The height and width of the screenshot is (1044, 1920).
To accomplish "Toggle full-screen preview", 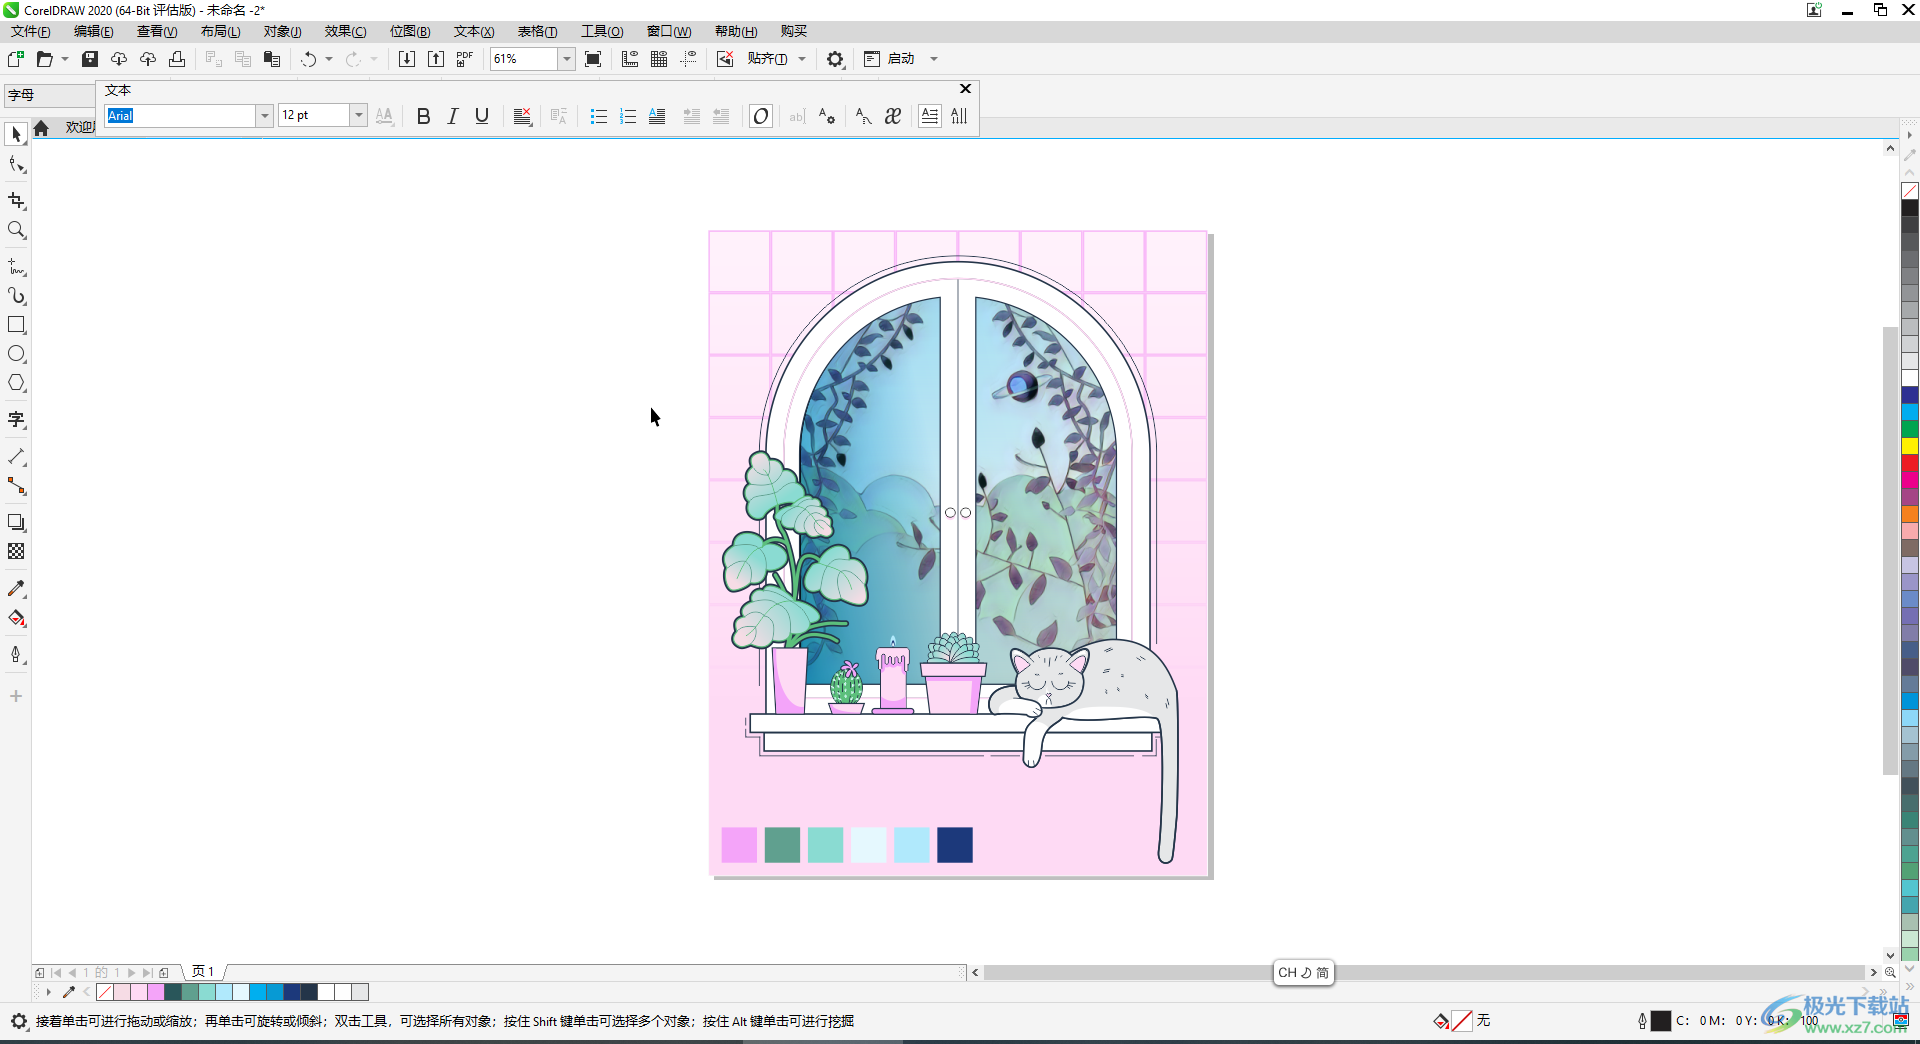I will (x=593, y=59).
